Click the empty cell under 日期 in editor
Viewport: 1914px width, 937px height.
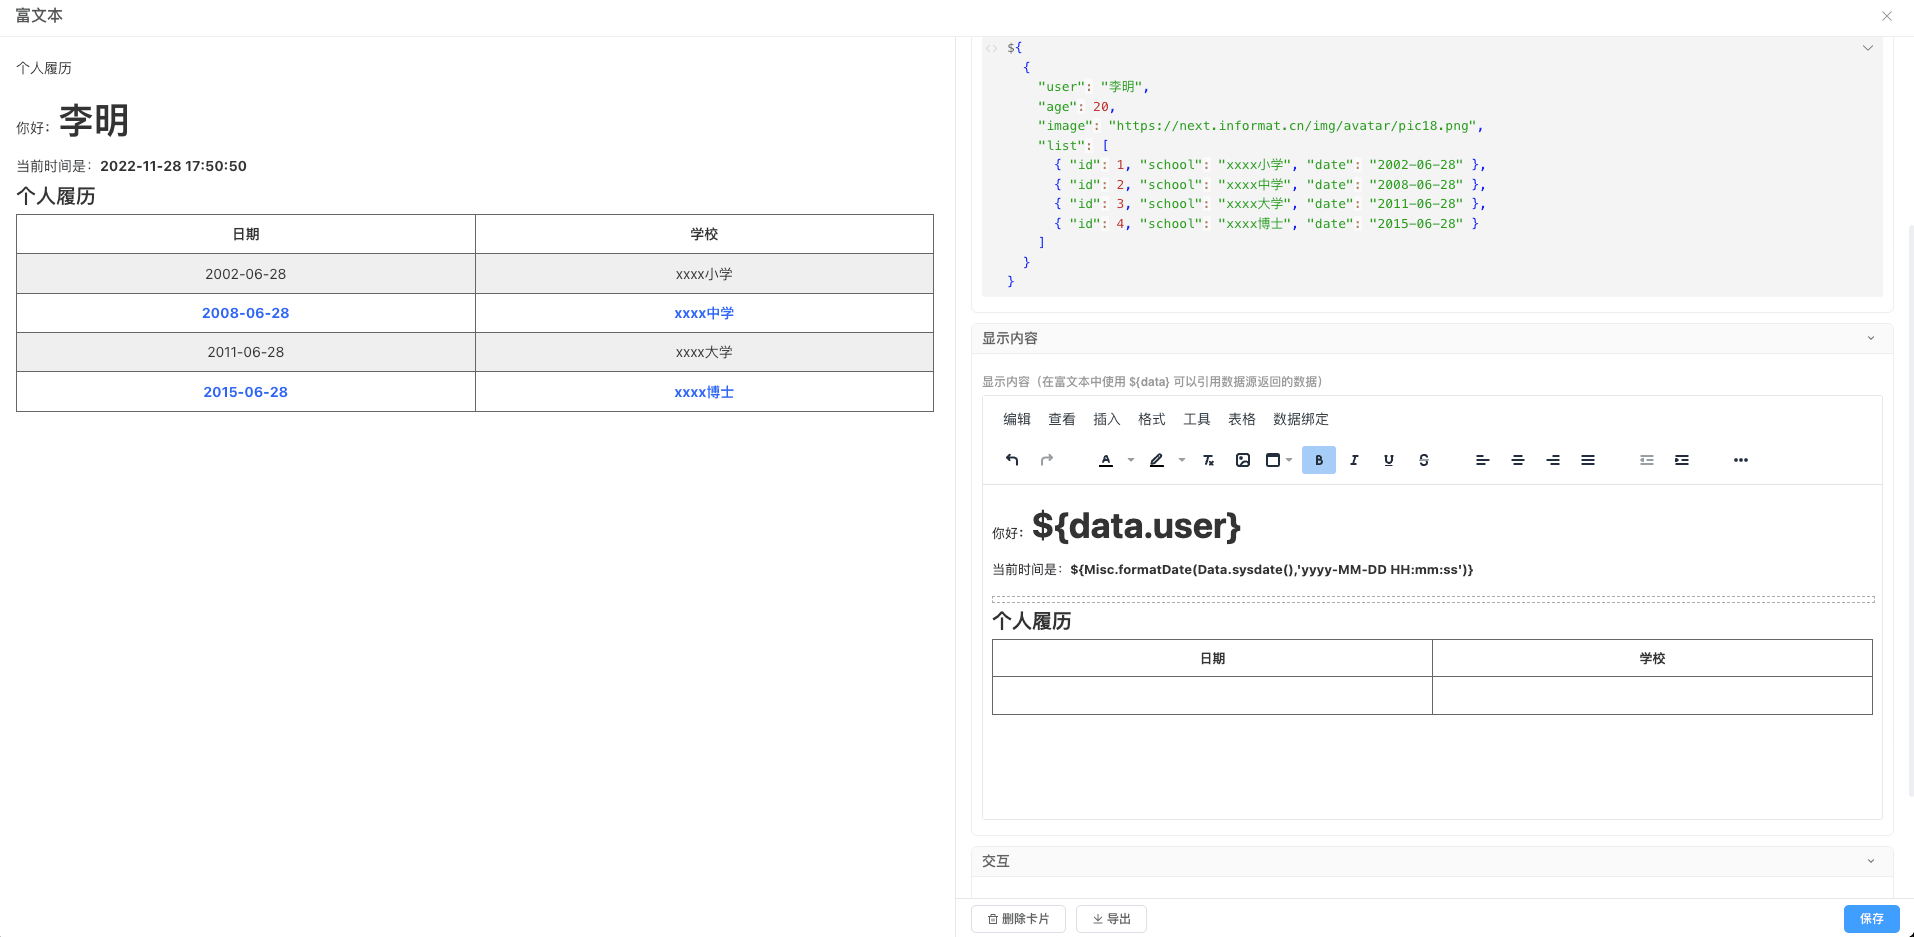(x=1212, y=695)
